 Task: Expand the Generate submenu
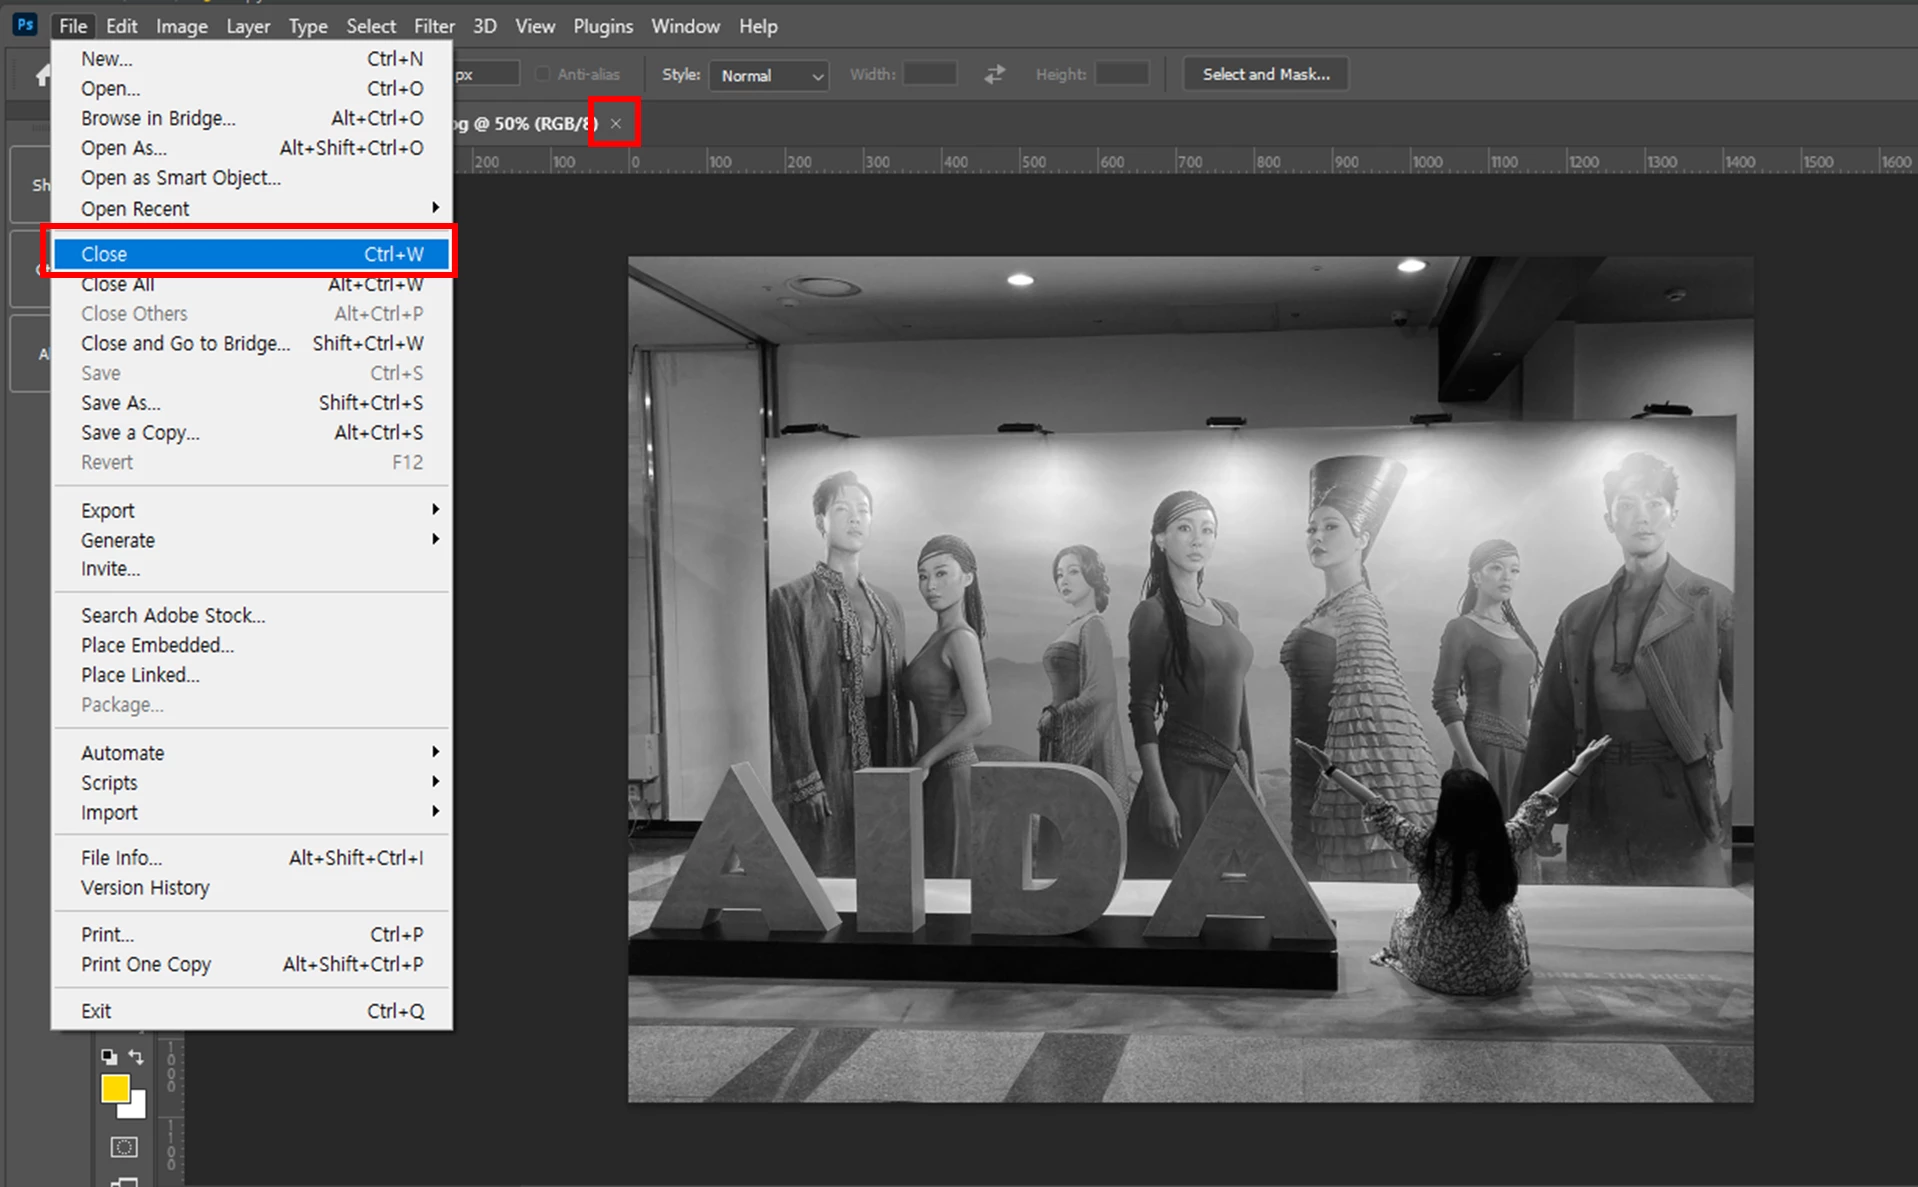252,540
